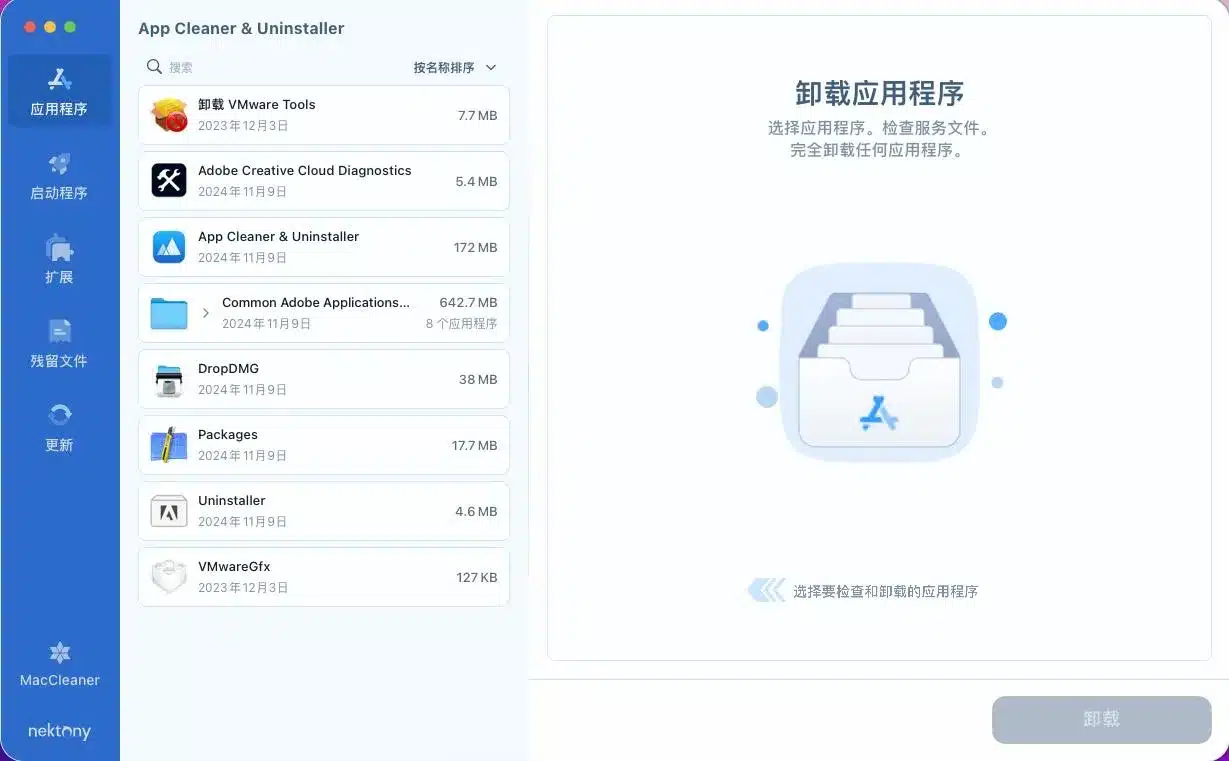Image resolution: width=1229 pixels, height=761 pixels.
Task: Select App Cleaner & Uninstaller list item
Action: tap(324, 247)
